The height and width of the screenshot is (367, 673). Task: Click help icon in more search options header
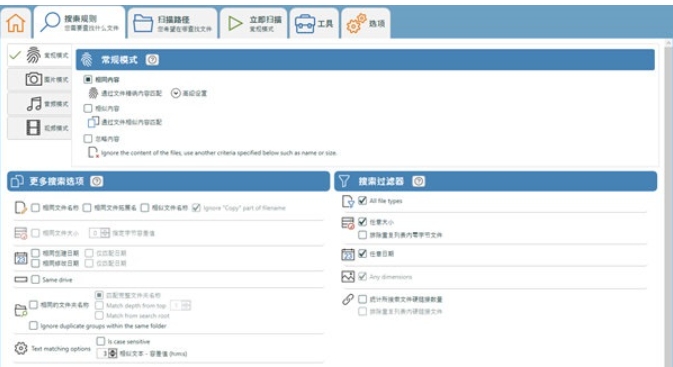pos(97,181)
